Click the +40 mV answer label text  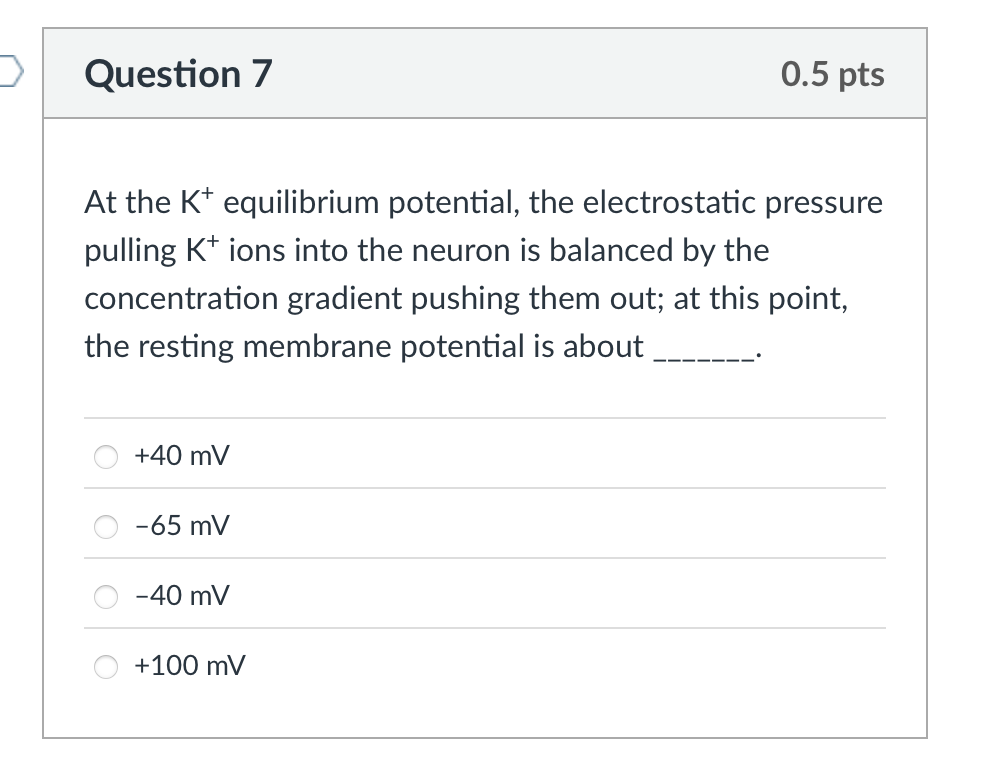point(180,455)
